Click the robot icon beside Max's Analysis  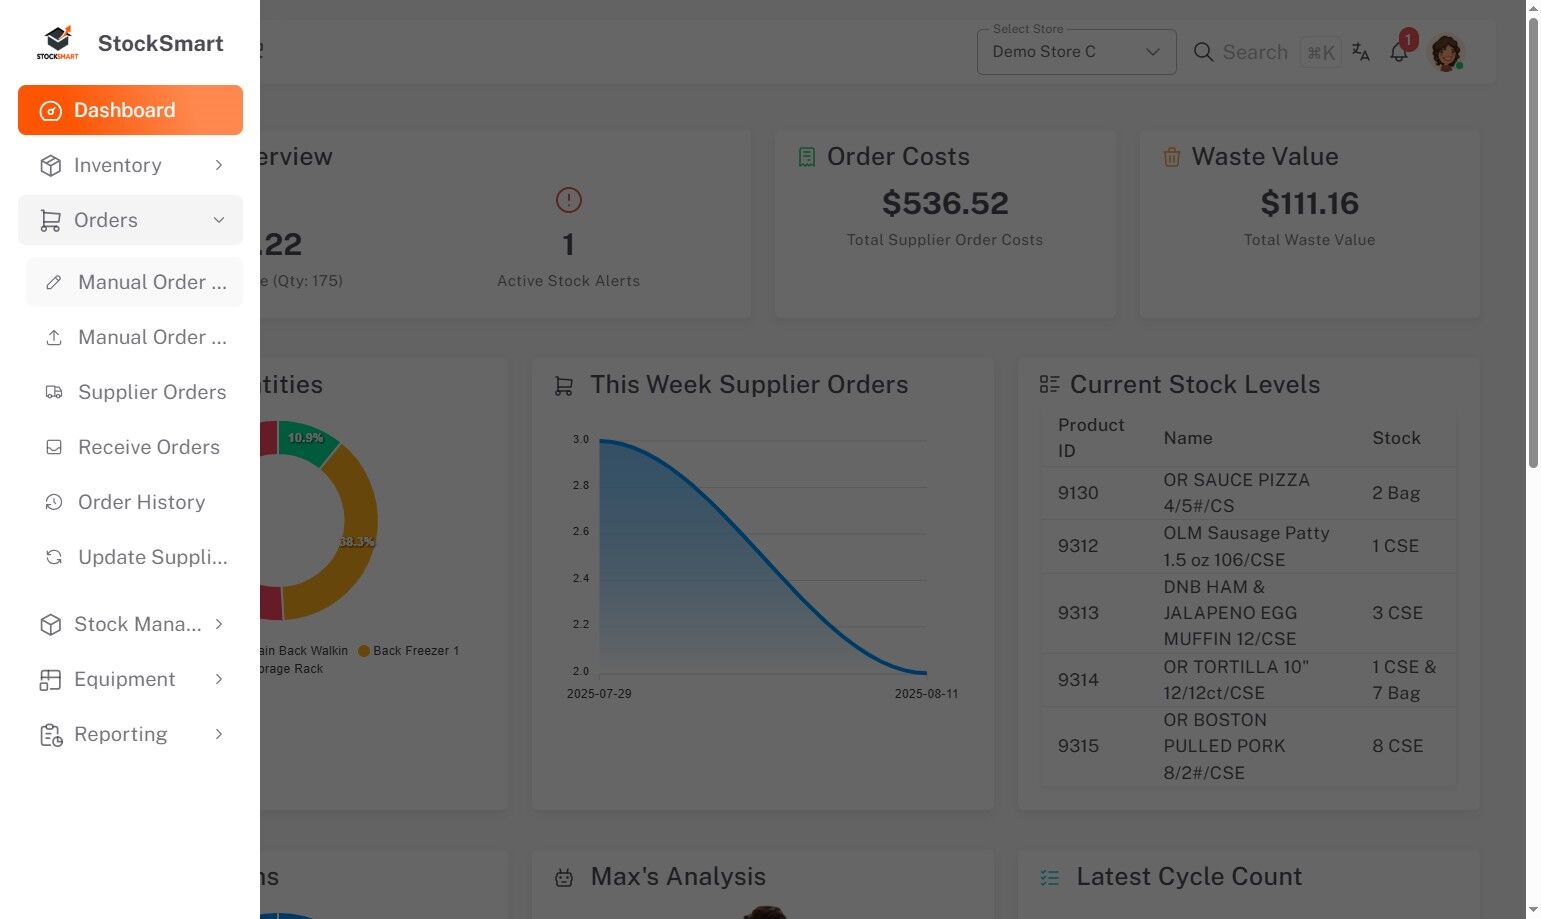tap(564, 877)
